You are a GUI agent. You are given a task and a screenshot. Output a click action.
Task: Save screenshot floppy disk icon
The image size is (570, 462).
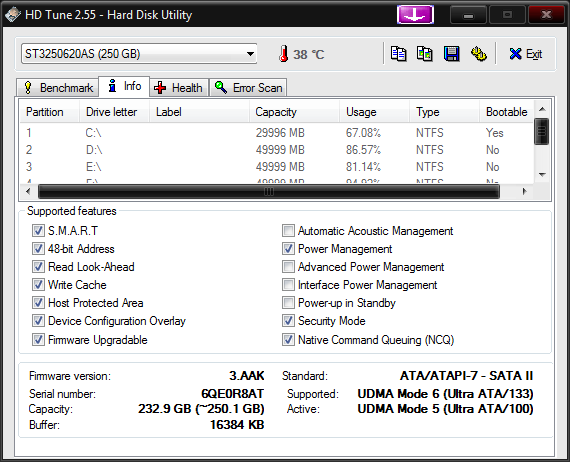pyautogui.click(x=451, y=54)
